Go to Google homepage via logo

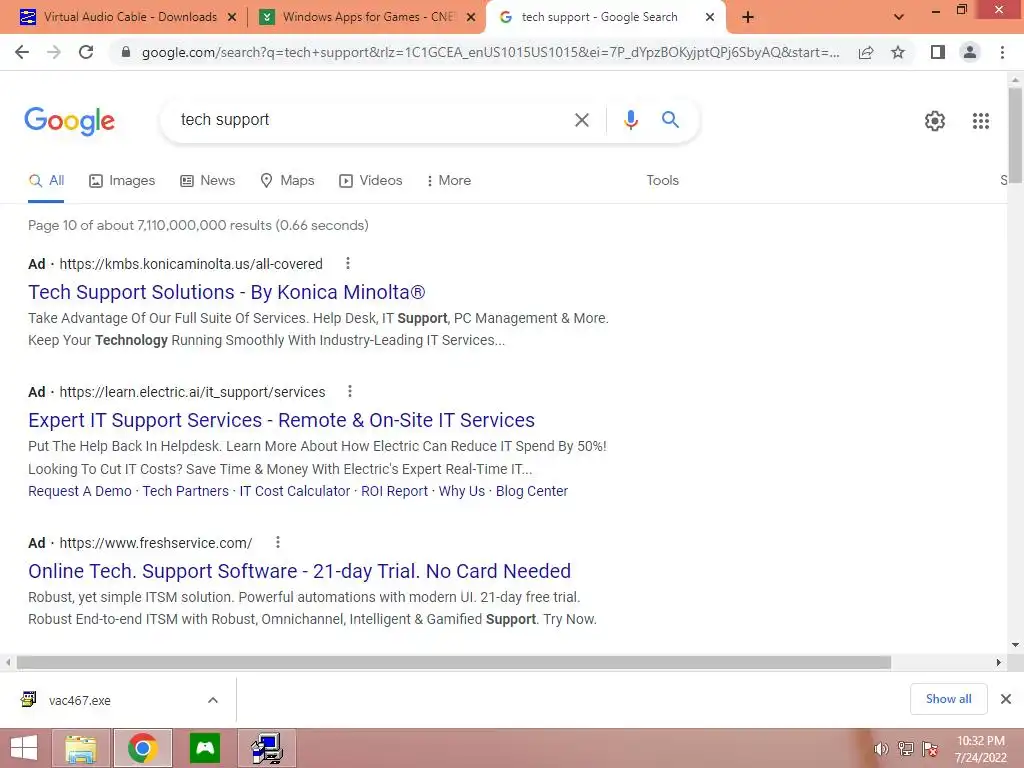69,121
